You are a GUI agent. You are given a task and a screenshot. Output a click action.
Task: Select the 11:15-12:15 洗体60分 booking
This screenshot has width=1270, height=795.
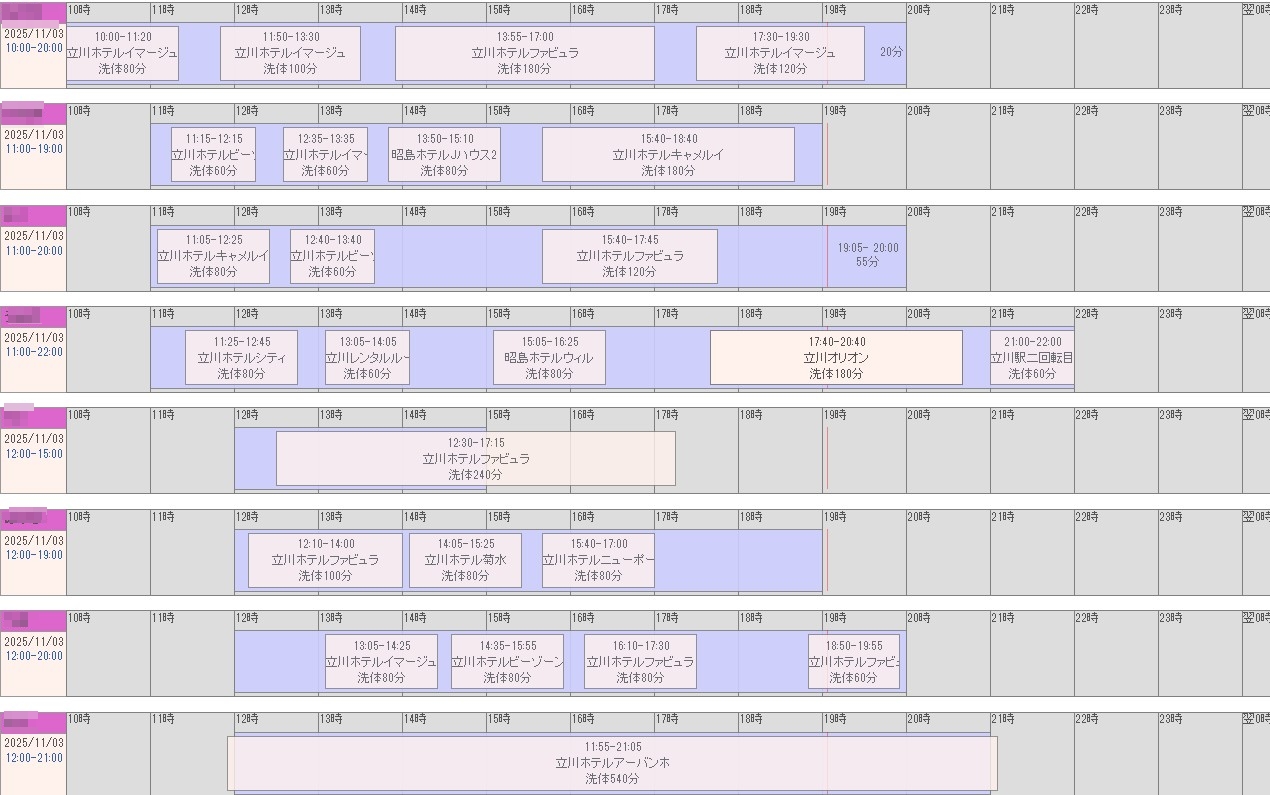click(213, 155)
